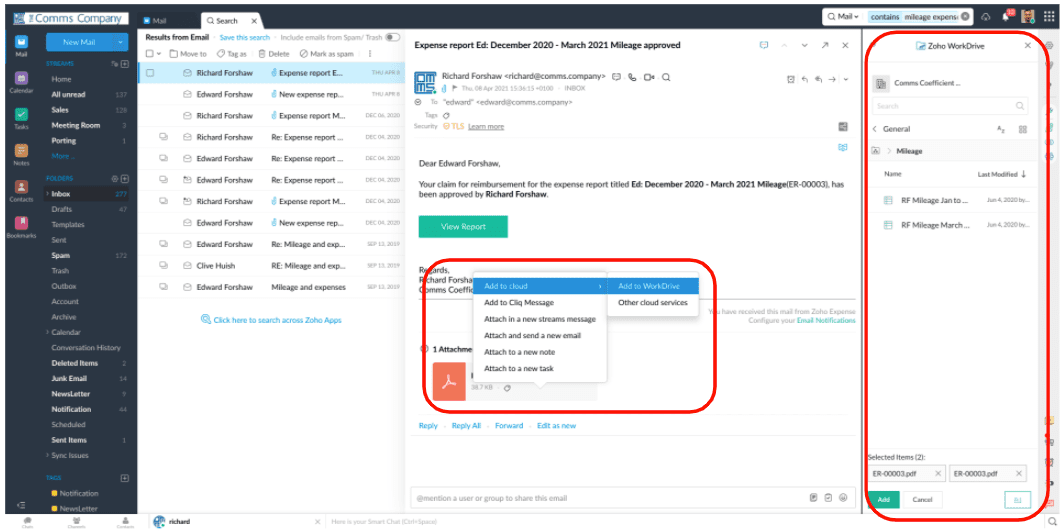Click the reply arrow icon
This screenshot has height=531, width=1062.
click(805, 79)
